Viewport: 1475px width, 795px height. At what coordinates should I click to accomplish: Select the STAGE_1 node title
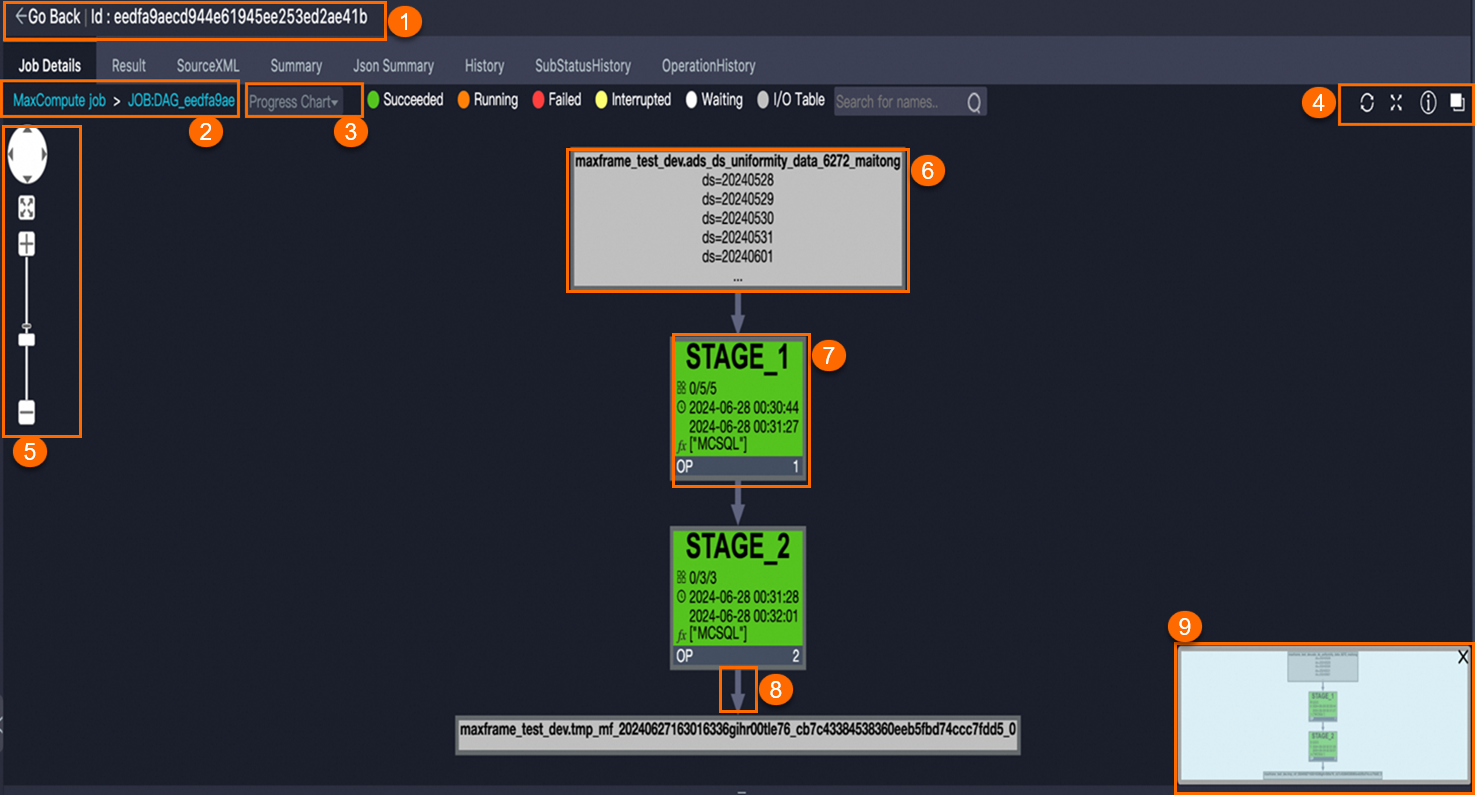[x=738, y=357]
